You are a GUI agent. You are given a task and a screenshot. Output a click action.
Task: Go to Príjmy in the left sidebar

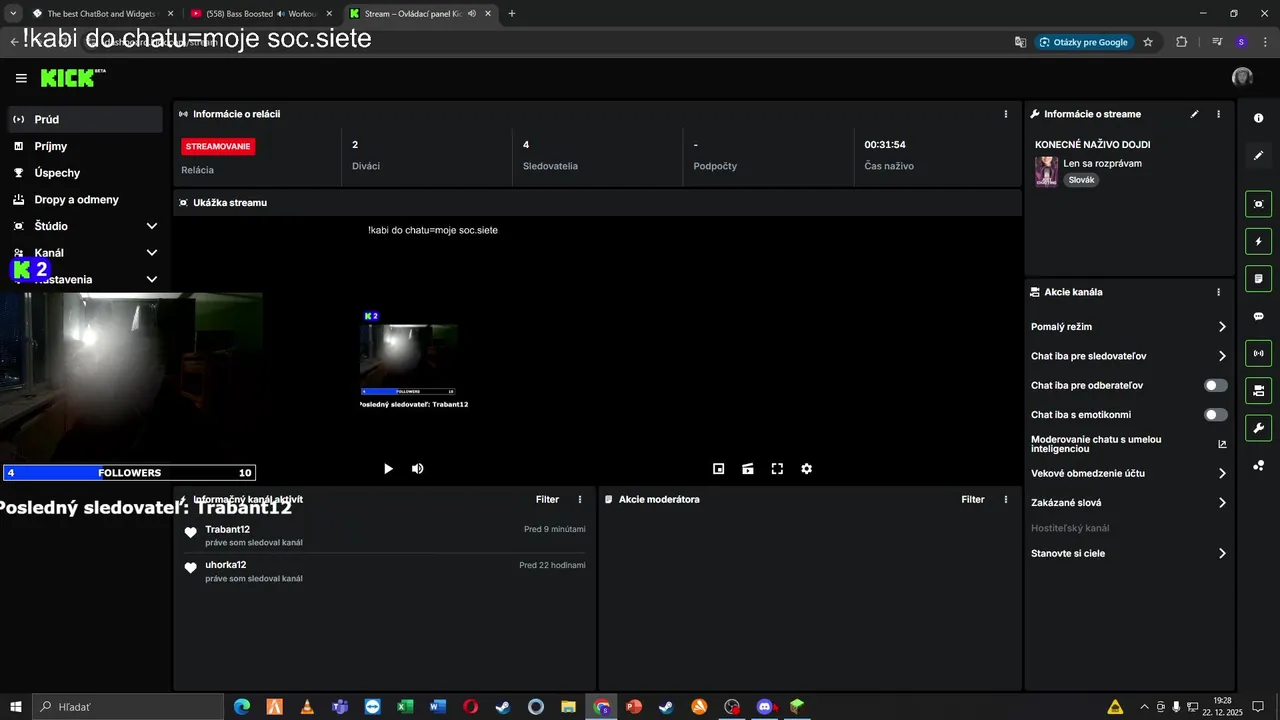click(85, 146)
